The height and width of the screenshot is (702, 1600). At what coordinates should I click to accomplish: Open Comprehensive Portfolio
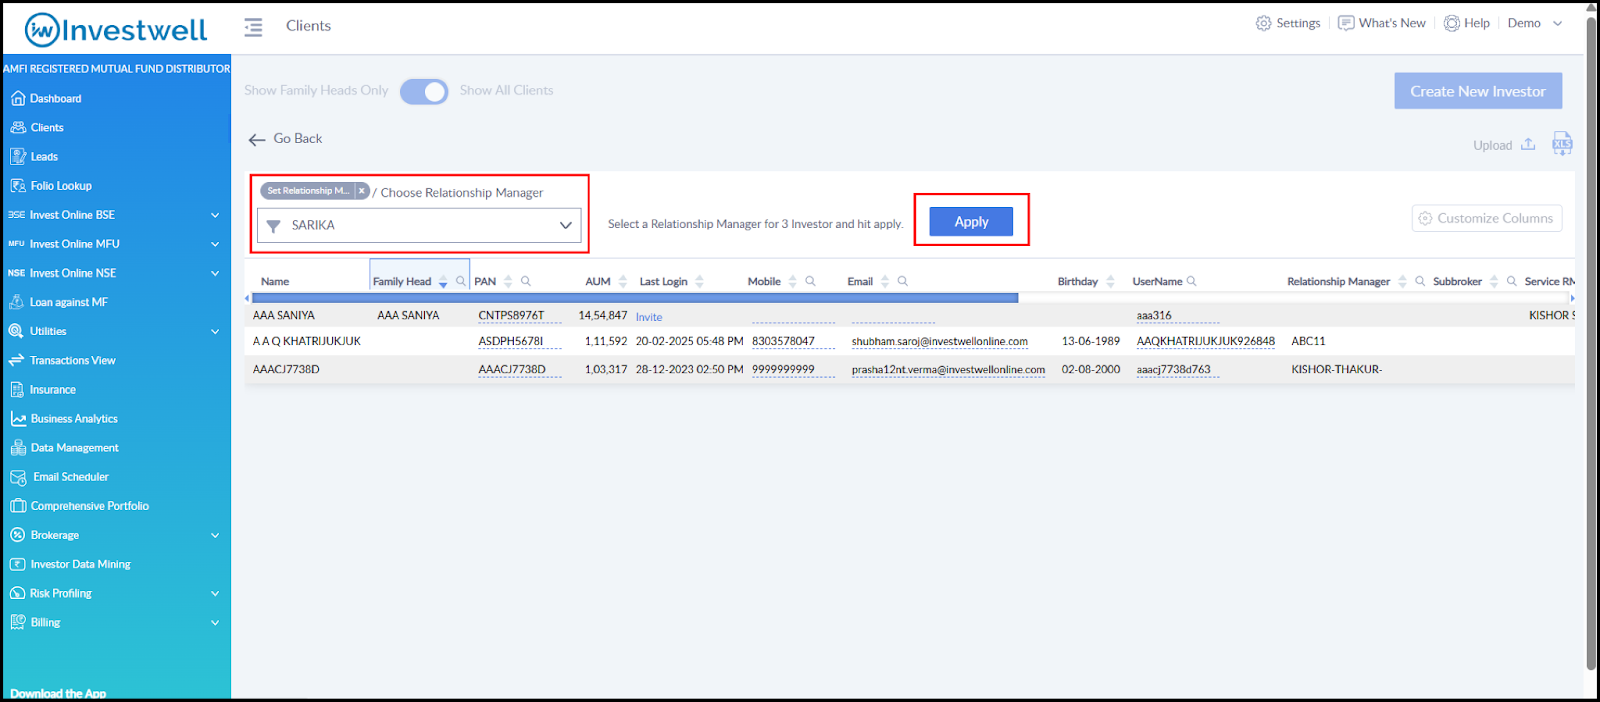(80, 506)
